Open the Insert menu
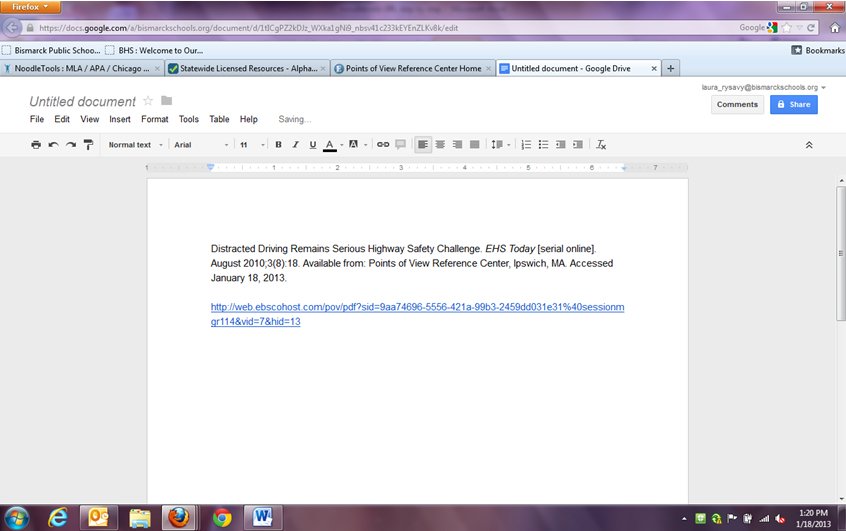The height and width of the screenshot is (531, 846). (120, 119)
